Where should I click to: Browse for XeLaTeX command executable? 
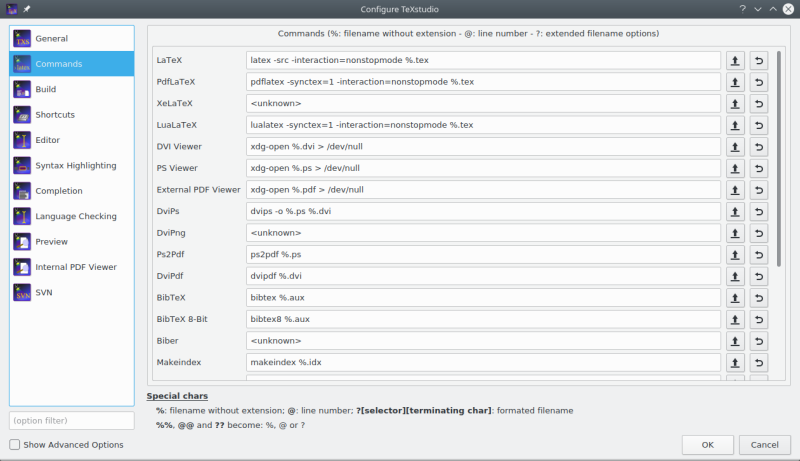(735, 104)
